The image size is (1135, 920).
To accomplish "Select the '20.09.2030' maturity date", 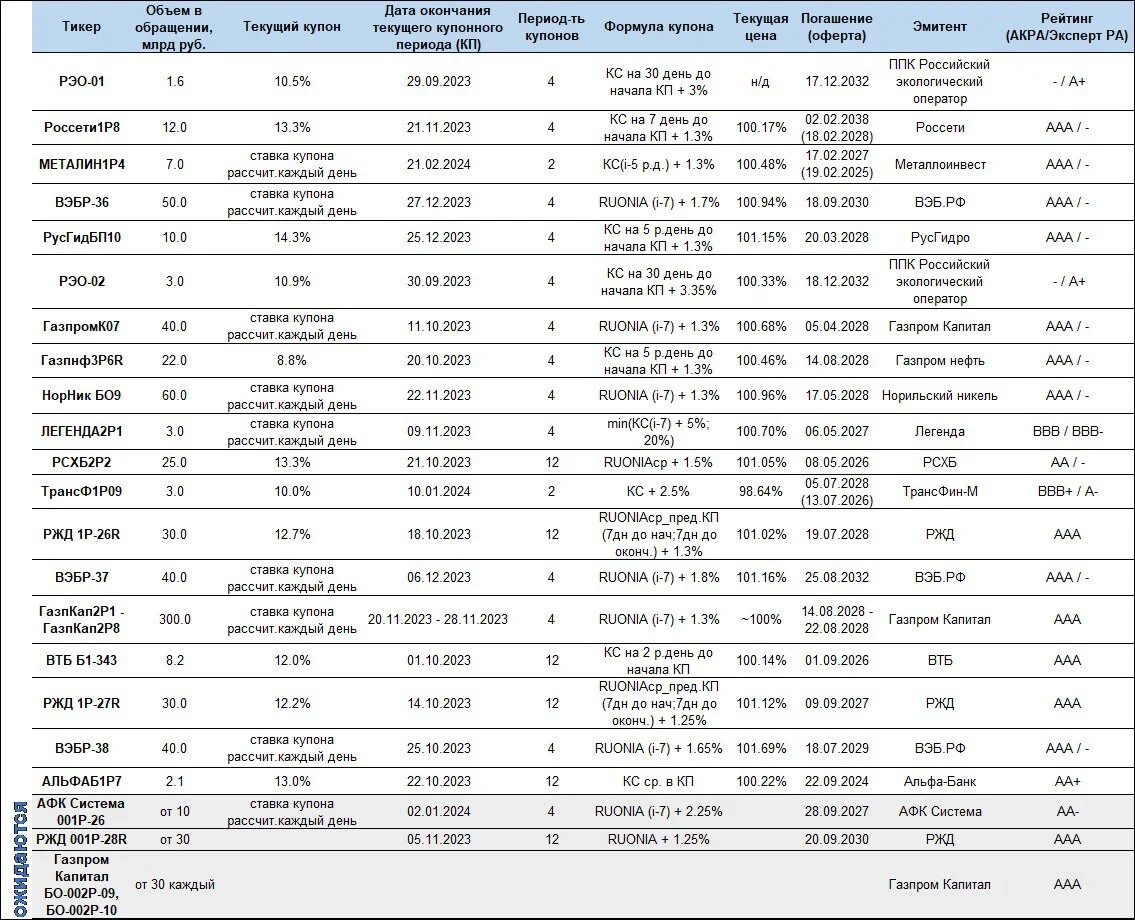I will click(837, 840).
